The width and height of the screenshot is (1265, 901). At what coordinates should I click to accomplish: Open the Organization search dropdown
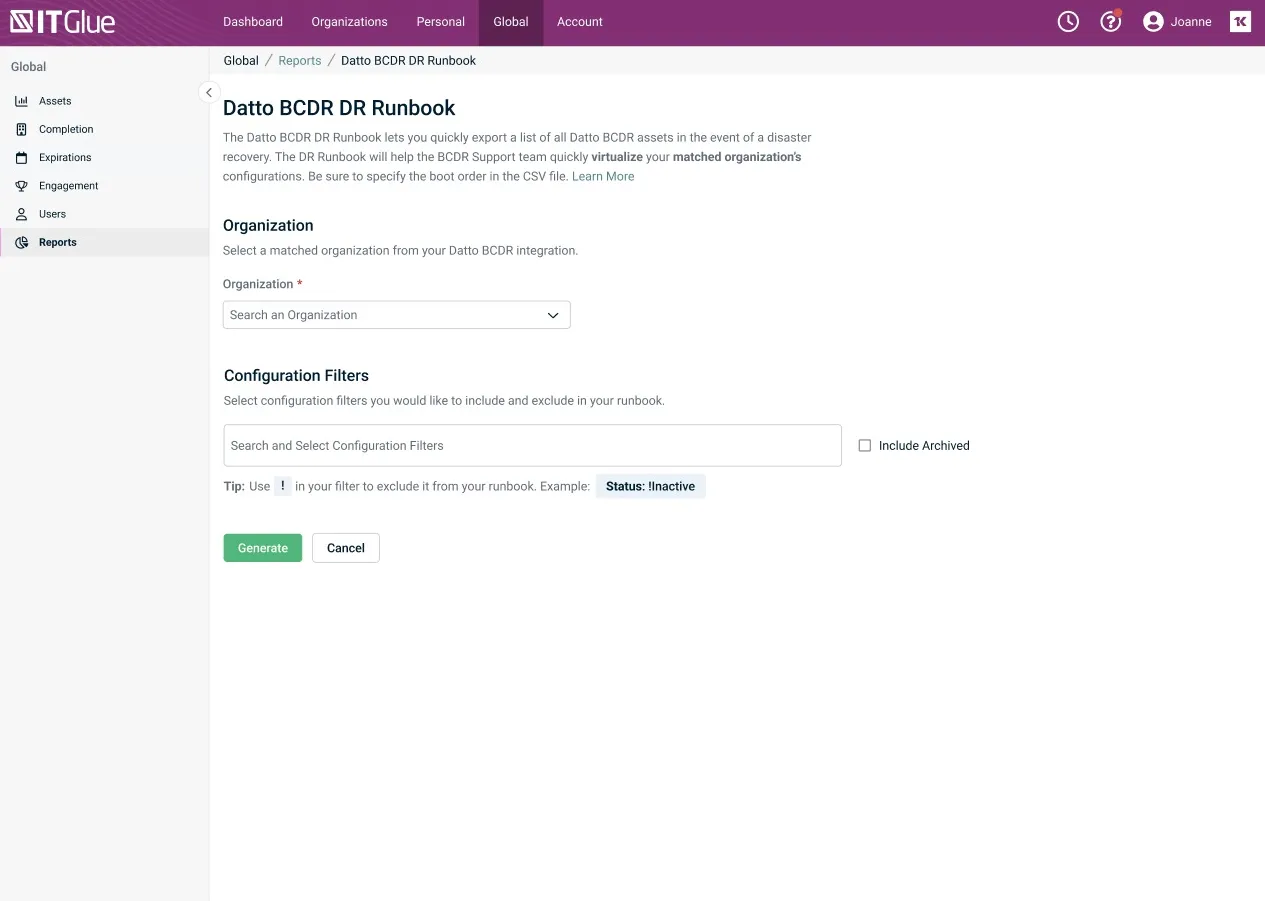(396, 315)
